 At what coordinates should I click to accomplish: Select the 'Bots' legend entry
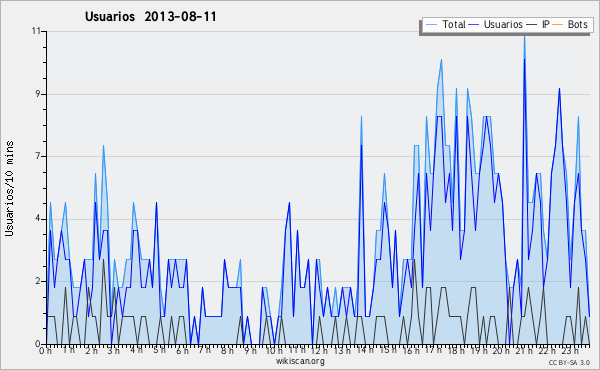(x=570, y=24)
